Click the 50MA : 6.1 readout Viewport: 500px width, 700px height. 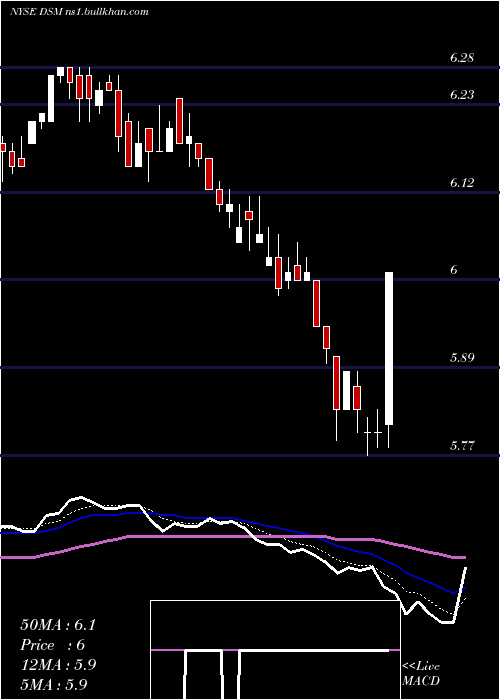[x=58, y=625]
